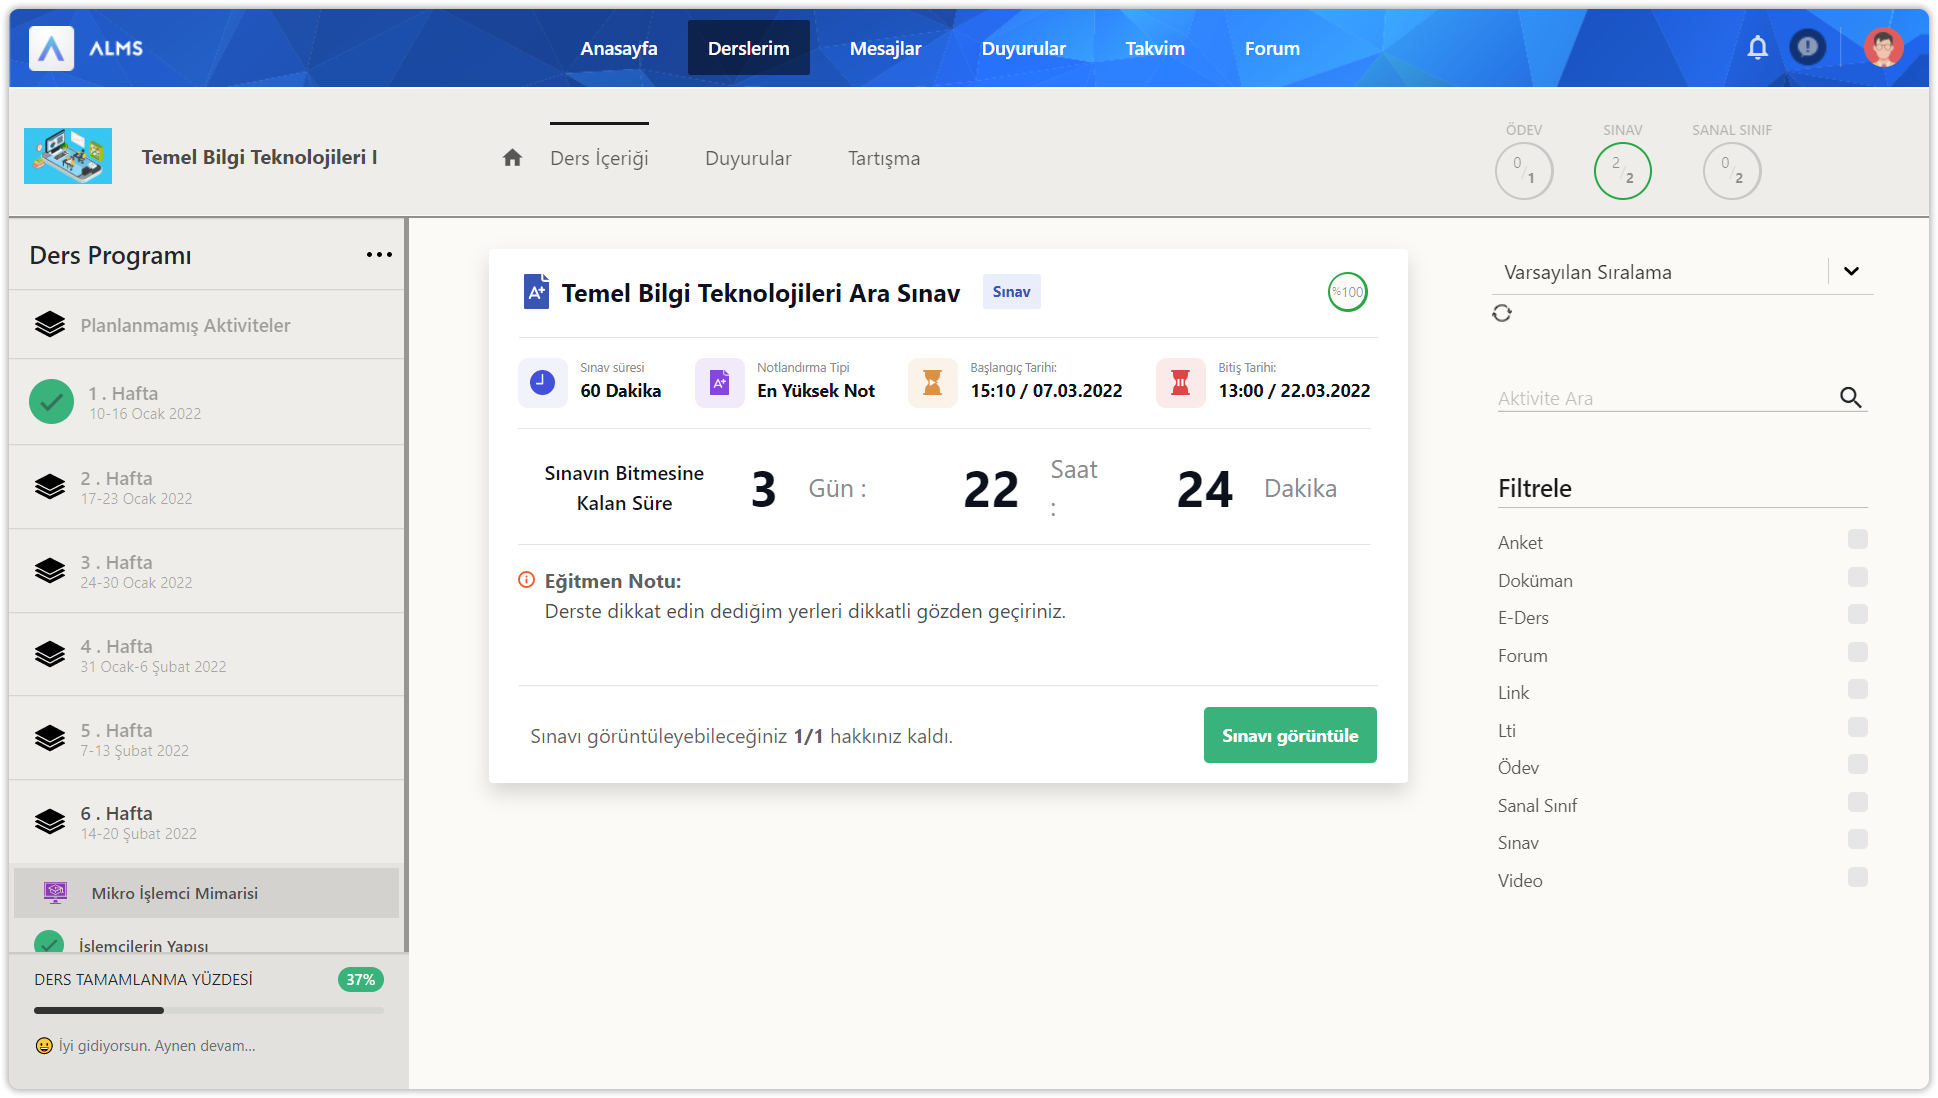The height and width of the screenshot is (1098, 1938).
Task: Check the Anket filter checkbox
Action: coord(1857,540)
